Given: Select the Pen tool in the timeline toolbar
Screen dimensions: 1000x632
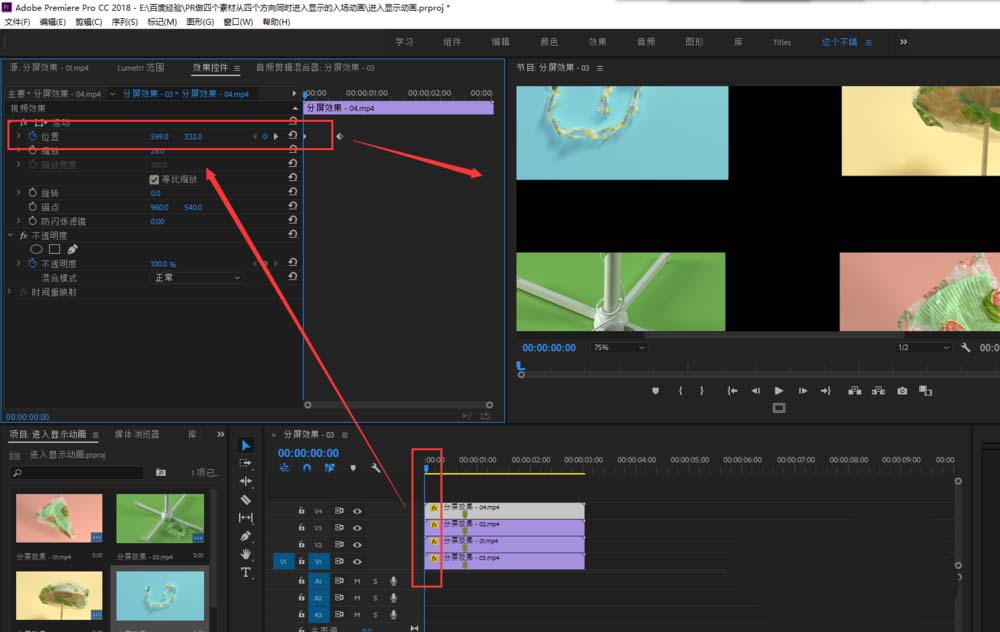Looking at the screenshot, I should pyautogui.click(x=246, y=536).
